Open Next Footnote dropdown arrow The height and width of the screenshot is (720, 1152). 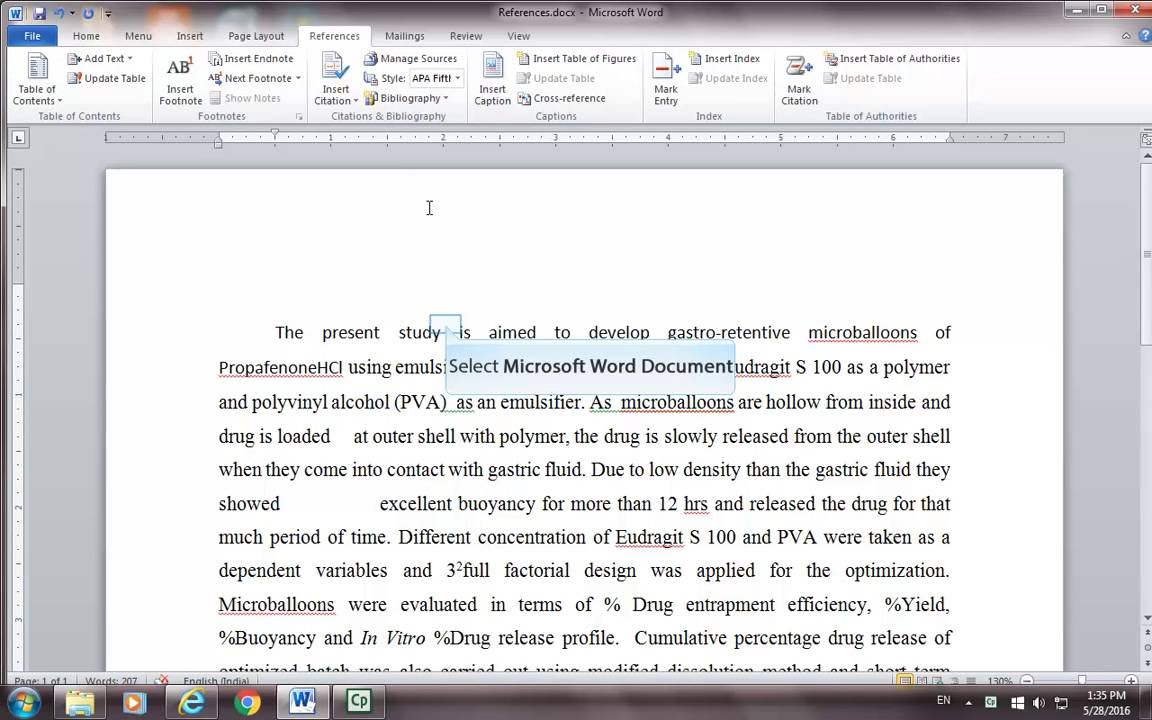[298, 79]
